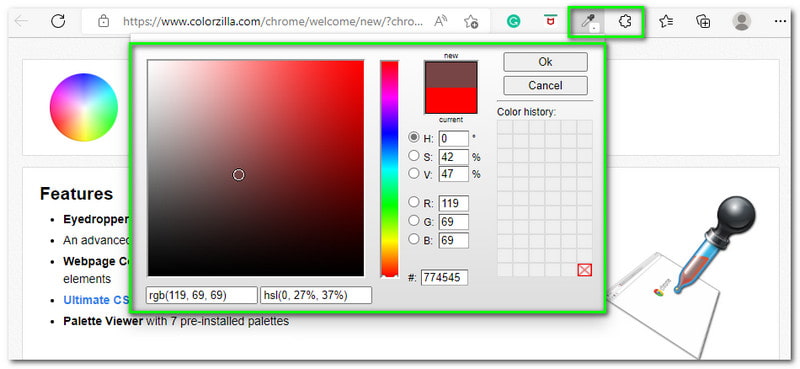
Task: Click the V field showing 47
Action: 454,174
